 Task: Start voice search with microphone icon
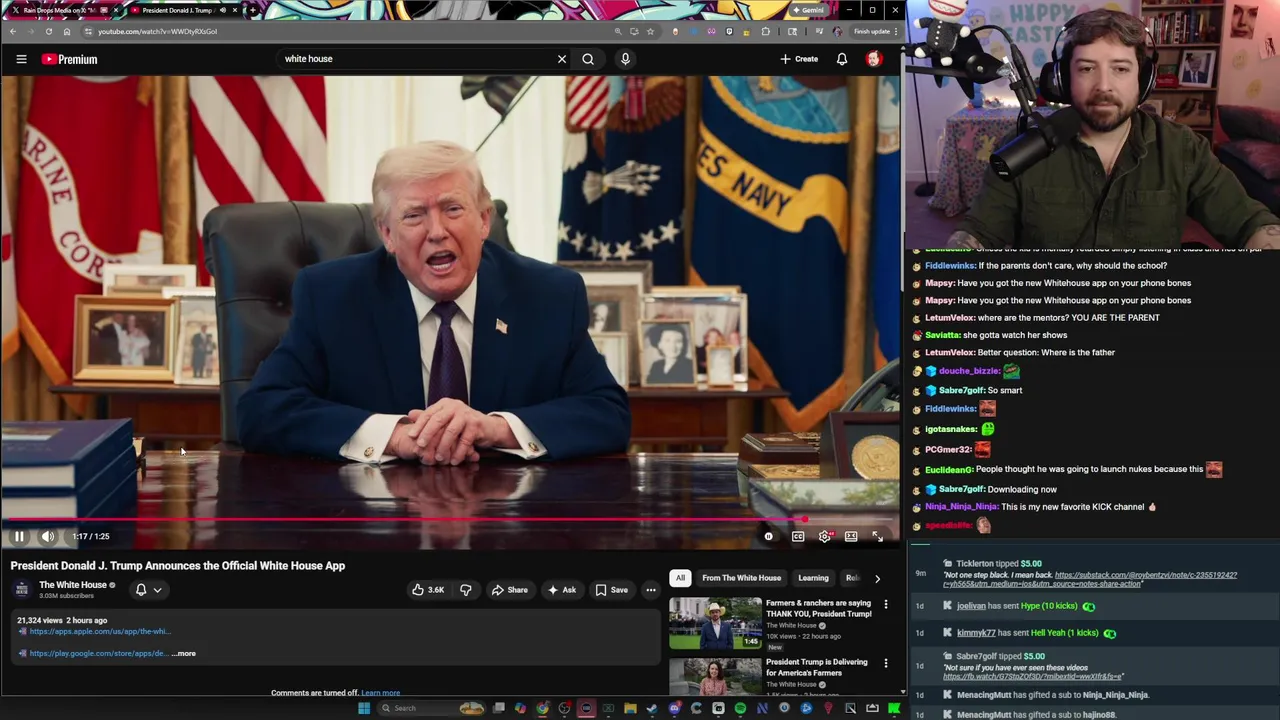coord(625,59)
